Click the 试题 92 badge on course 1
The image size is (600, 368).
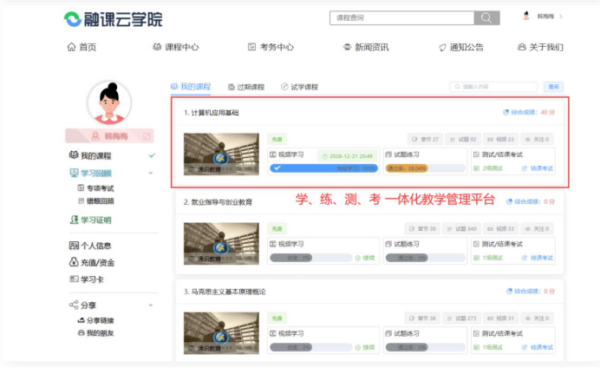point(463,139)
